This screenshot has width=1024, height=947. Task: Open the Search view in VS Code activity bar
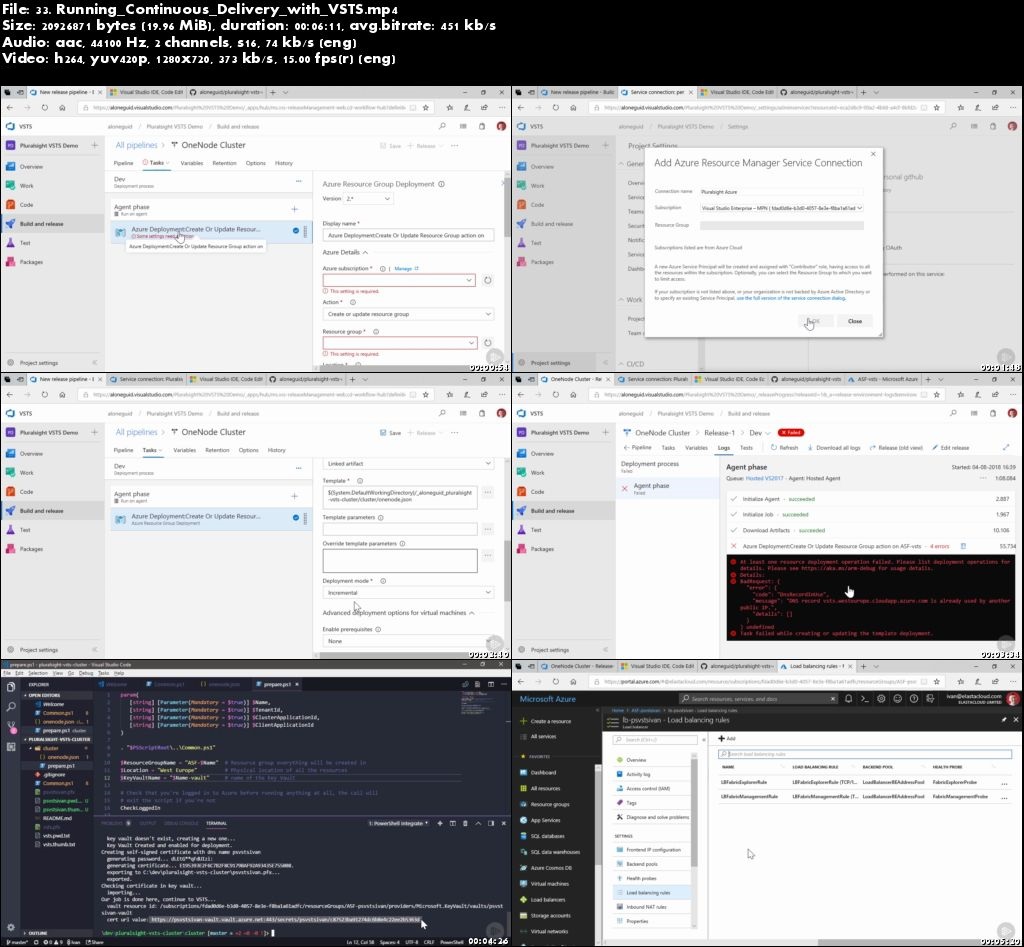tap(11, 707)
